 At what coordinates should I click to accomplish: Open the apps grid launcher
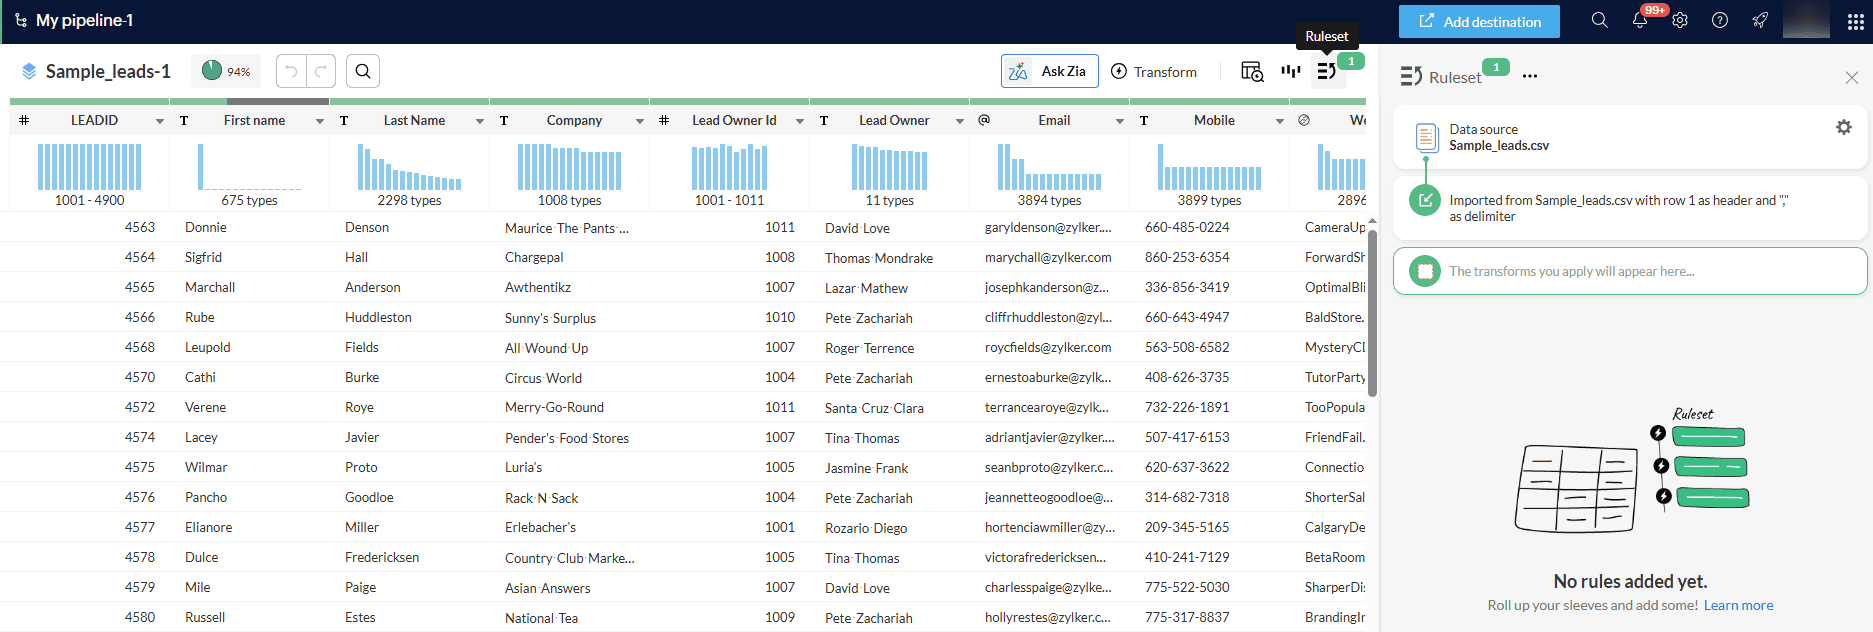point(1855,21)
